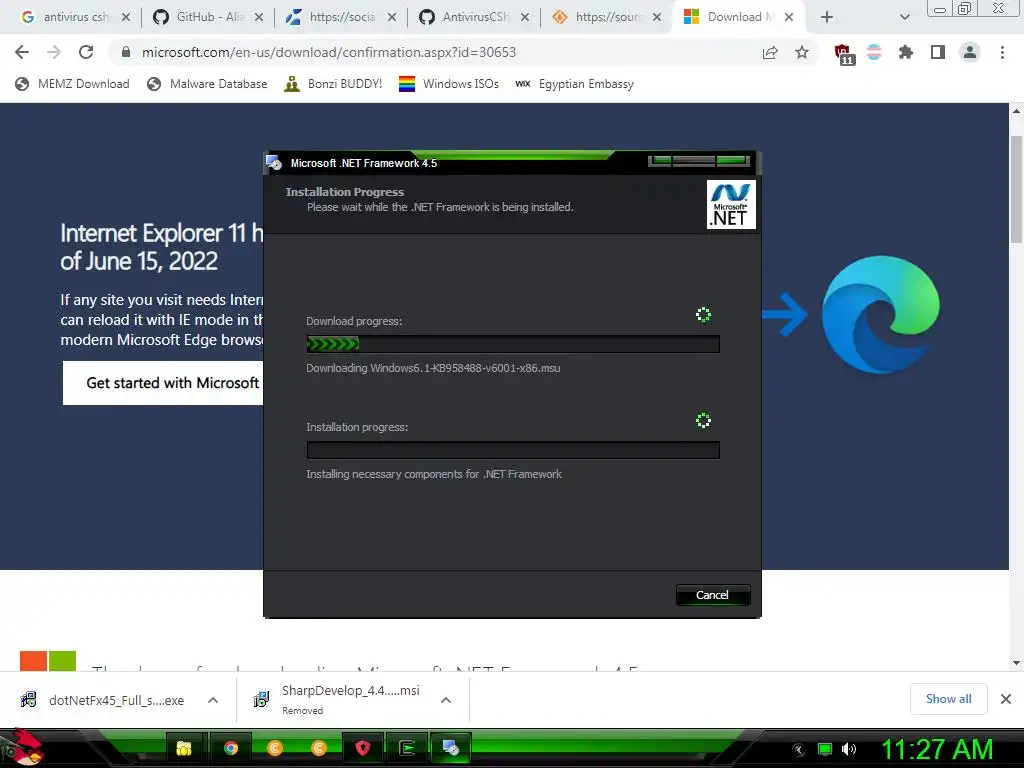1024x768 pixels.
Task: Click the Microsoft Edge logo on page
Action: click(881, 315)
